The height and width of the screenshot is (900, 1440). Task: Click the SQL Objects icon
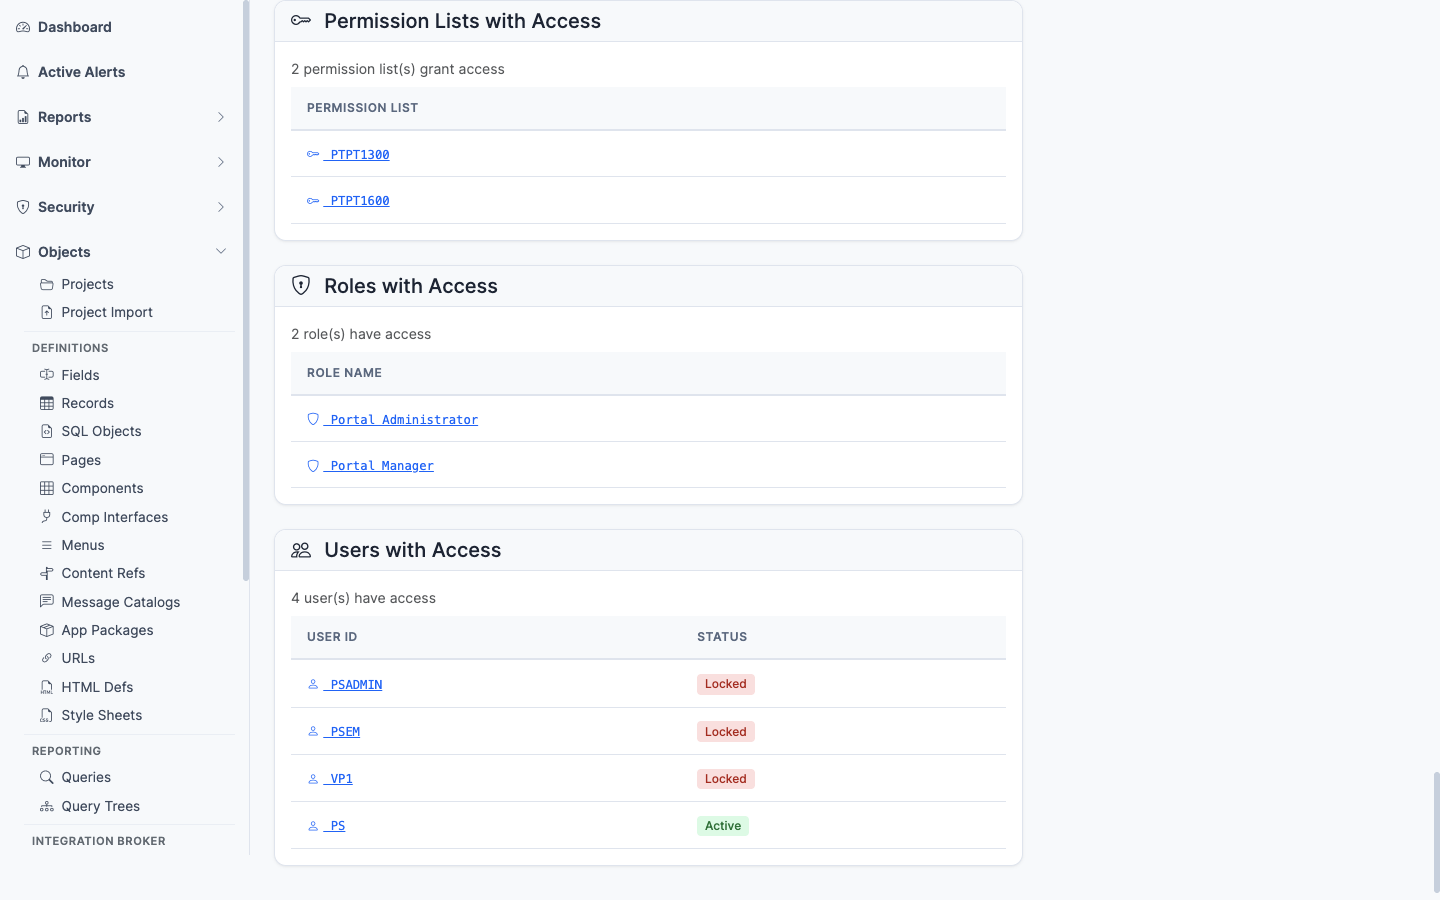coord(47,431)
